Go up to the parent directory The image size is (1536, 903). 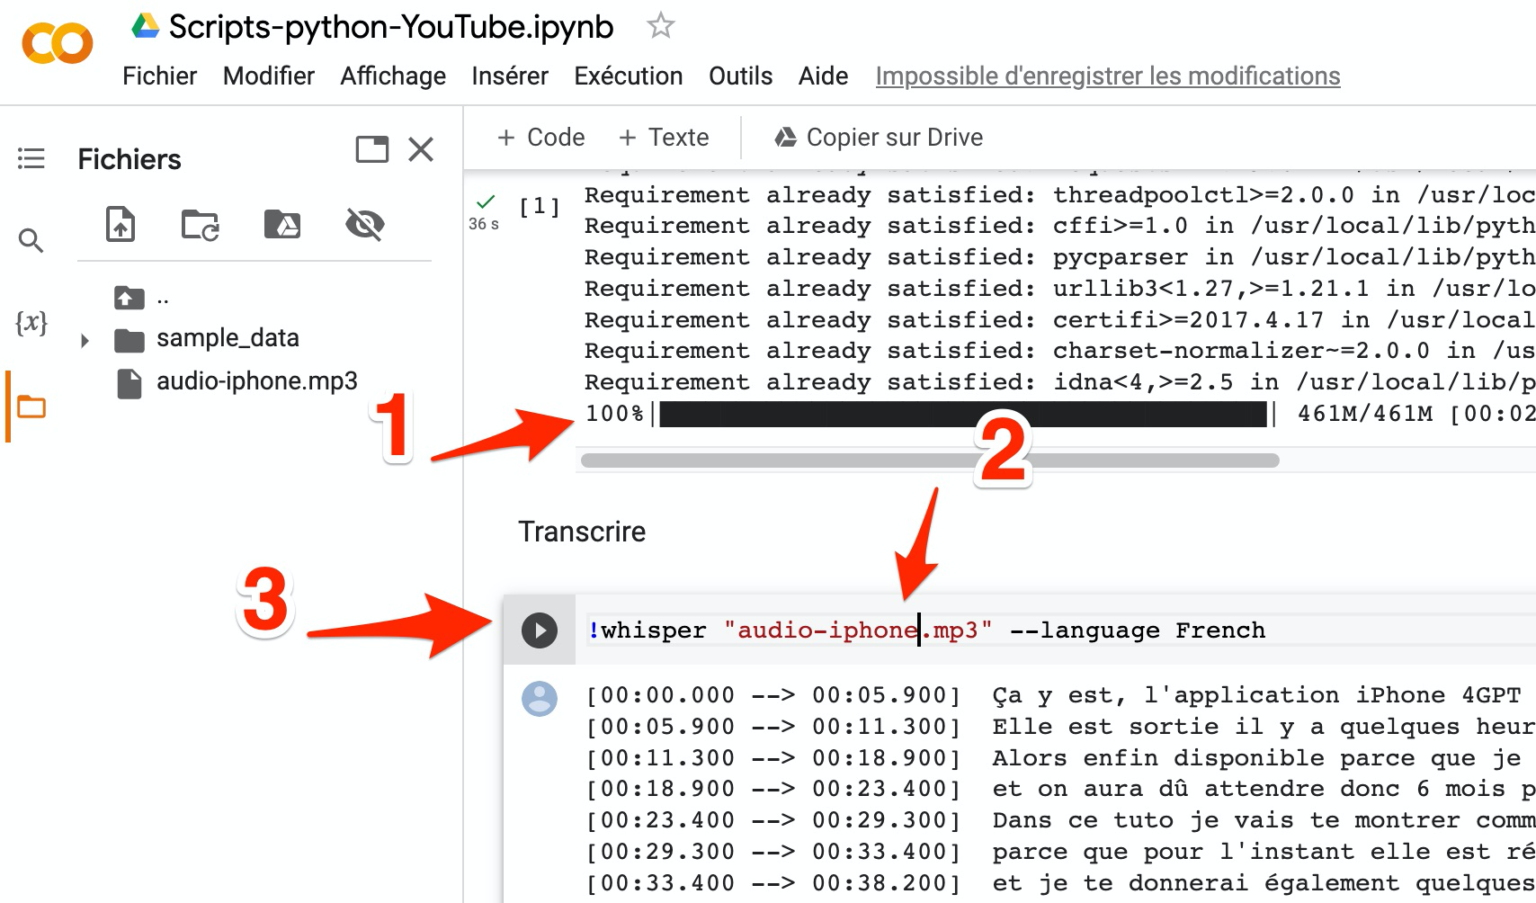point(130,297)
